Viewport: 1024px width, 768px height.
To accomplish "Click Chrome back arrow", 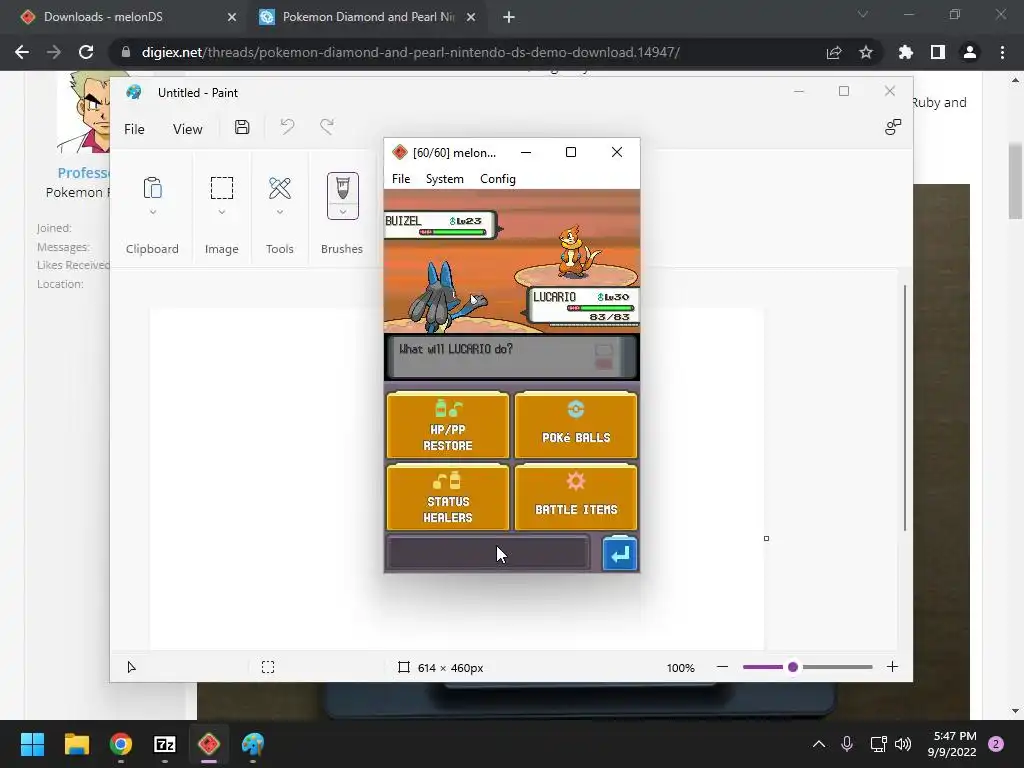I will (x=22, y=52).
